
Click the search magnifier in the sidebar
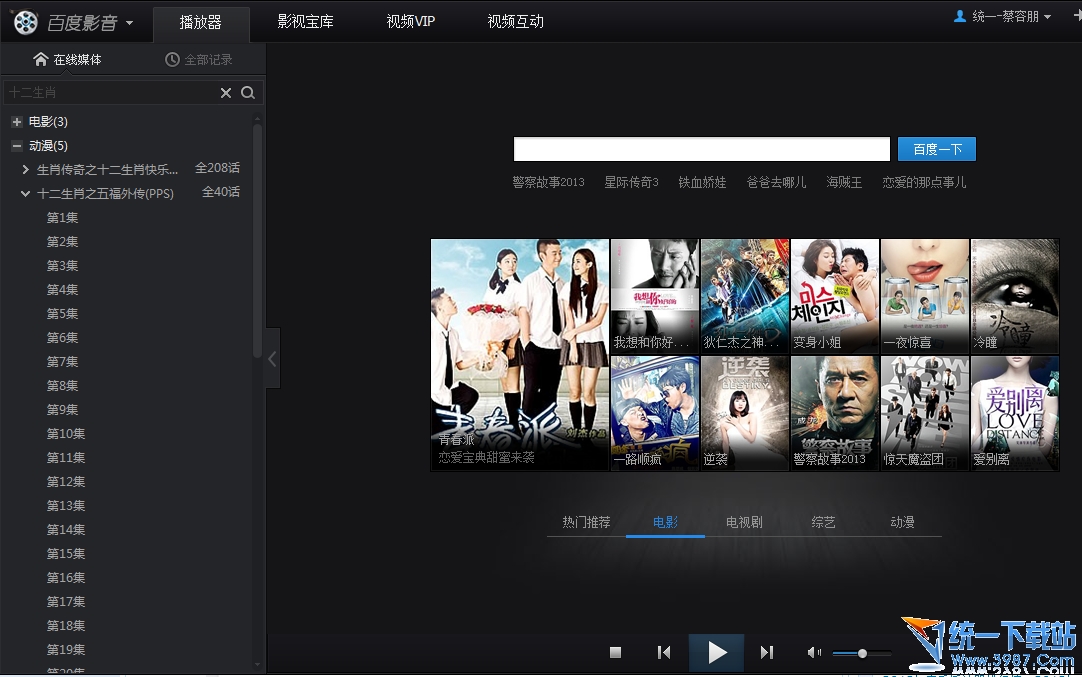[x=248, y=93]
